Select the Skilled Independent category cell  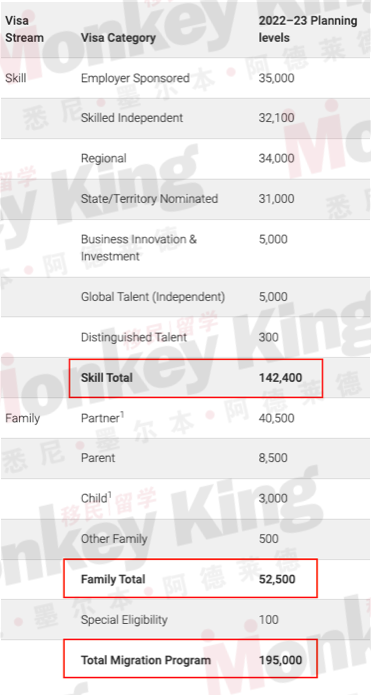(132, 118)
